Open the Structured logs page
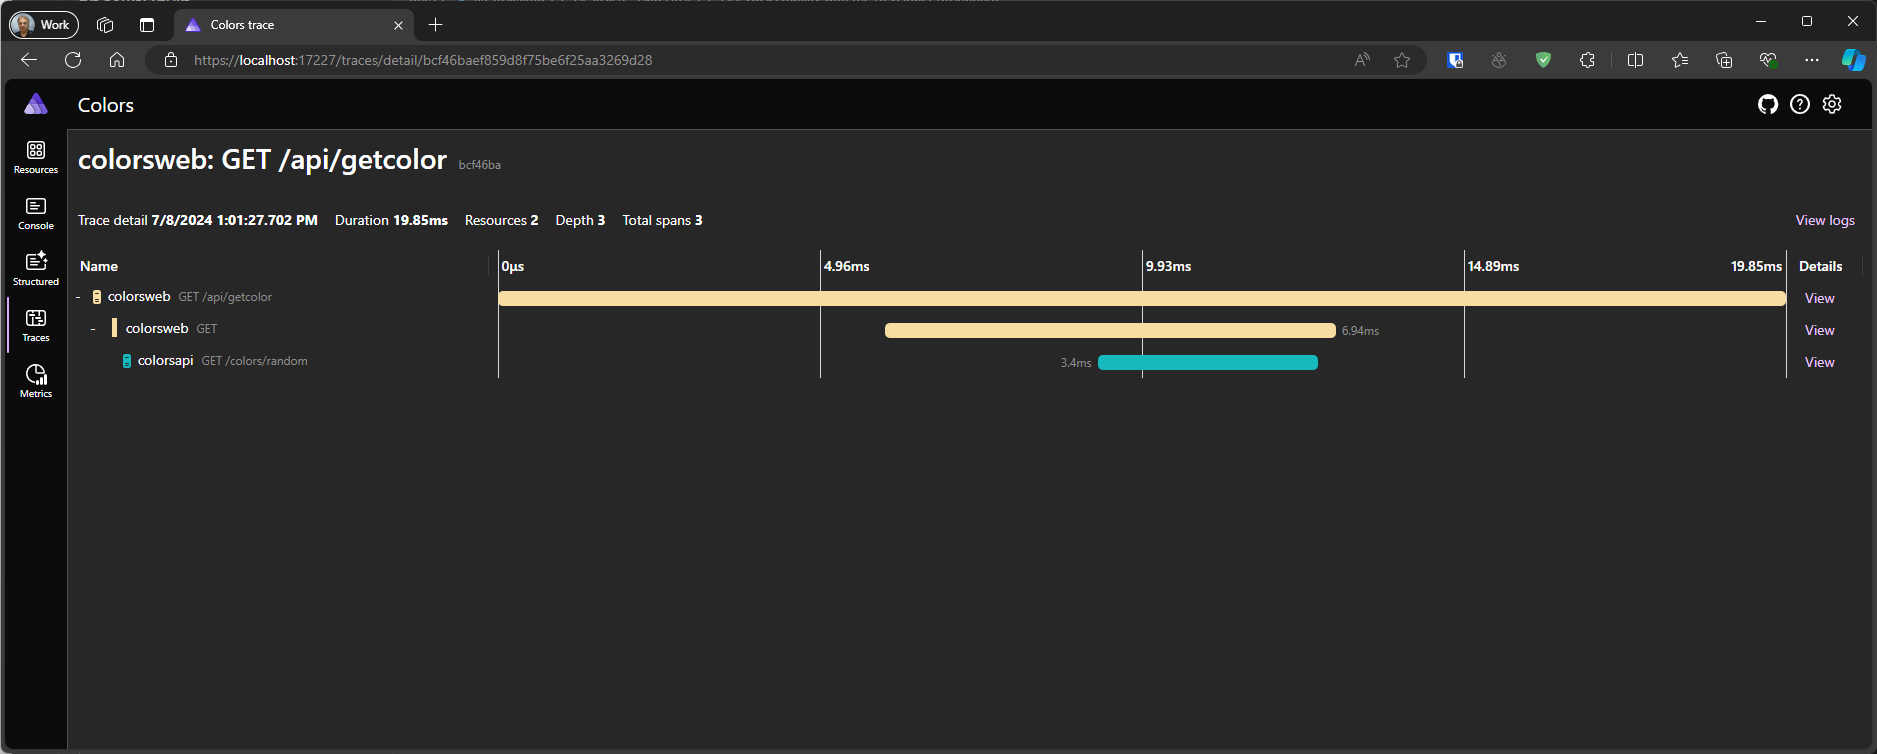 pyautogui.click(x=36, y=269)
